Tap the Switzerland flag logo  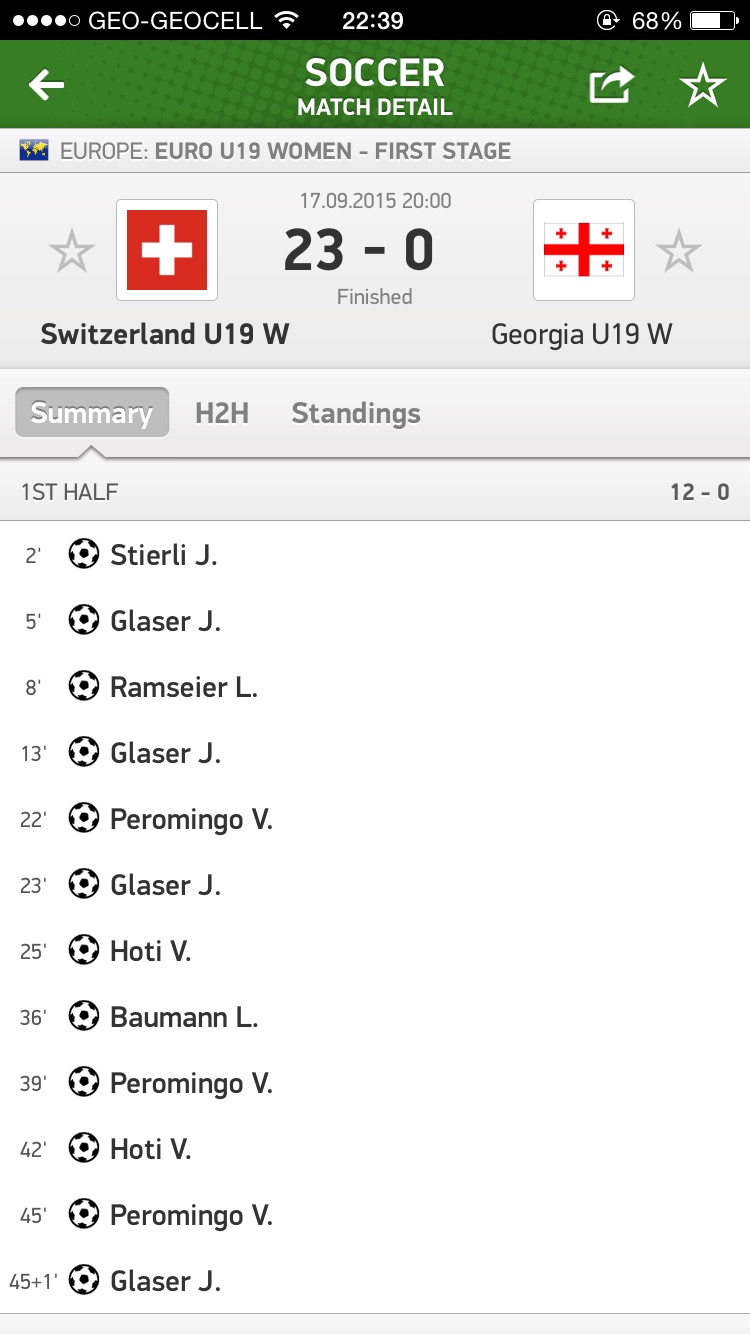coord(167,250)
